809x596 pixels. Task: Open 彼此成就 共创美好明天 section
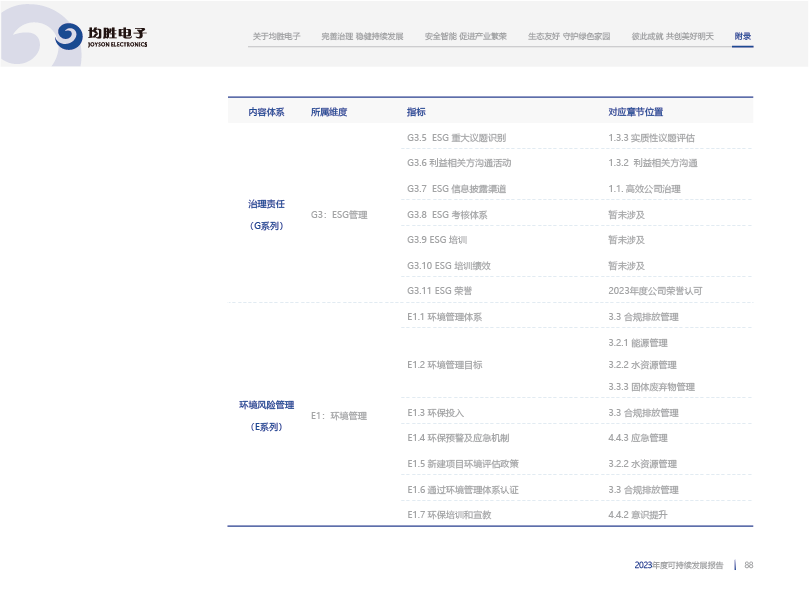(x=672, y=36)
